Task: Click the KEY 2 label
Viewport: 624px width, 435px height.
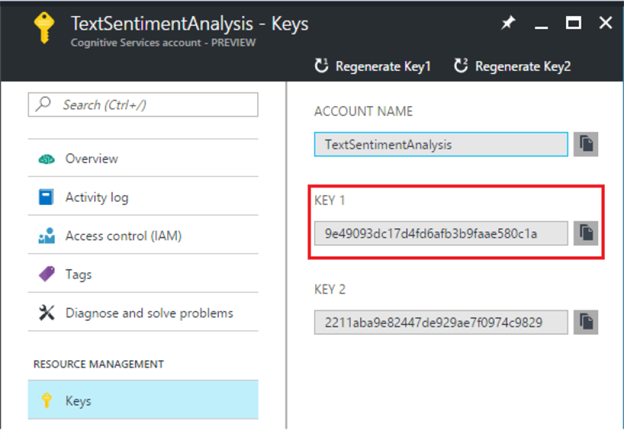Action: click(x=330, y=289)
